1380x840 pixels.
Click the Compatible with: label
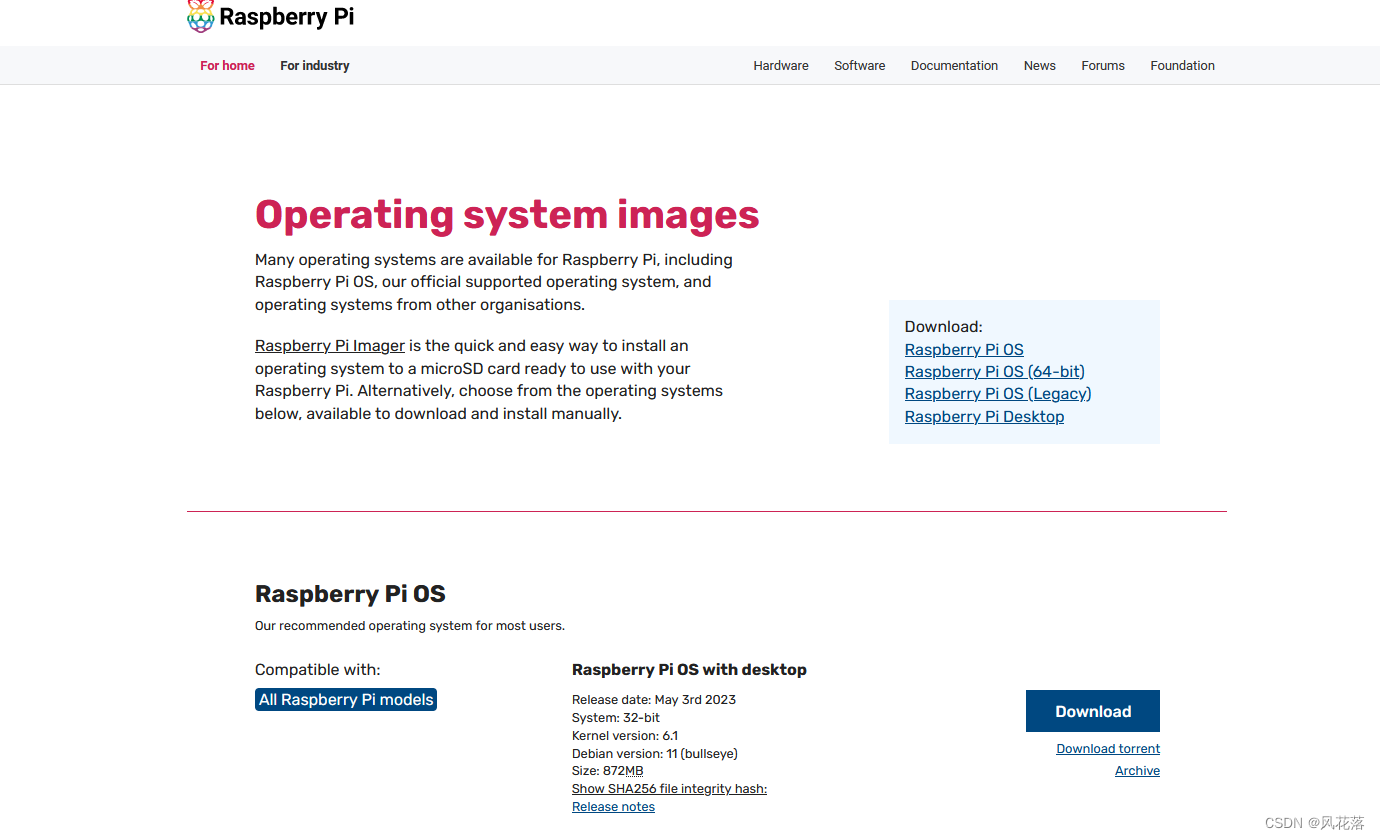coord(318,670)
